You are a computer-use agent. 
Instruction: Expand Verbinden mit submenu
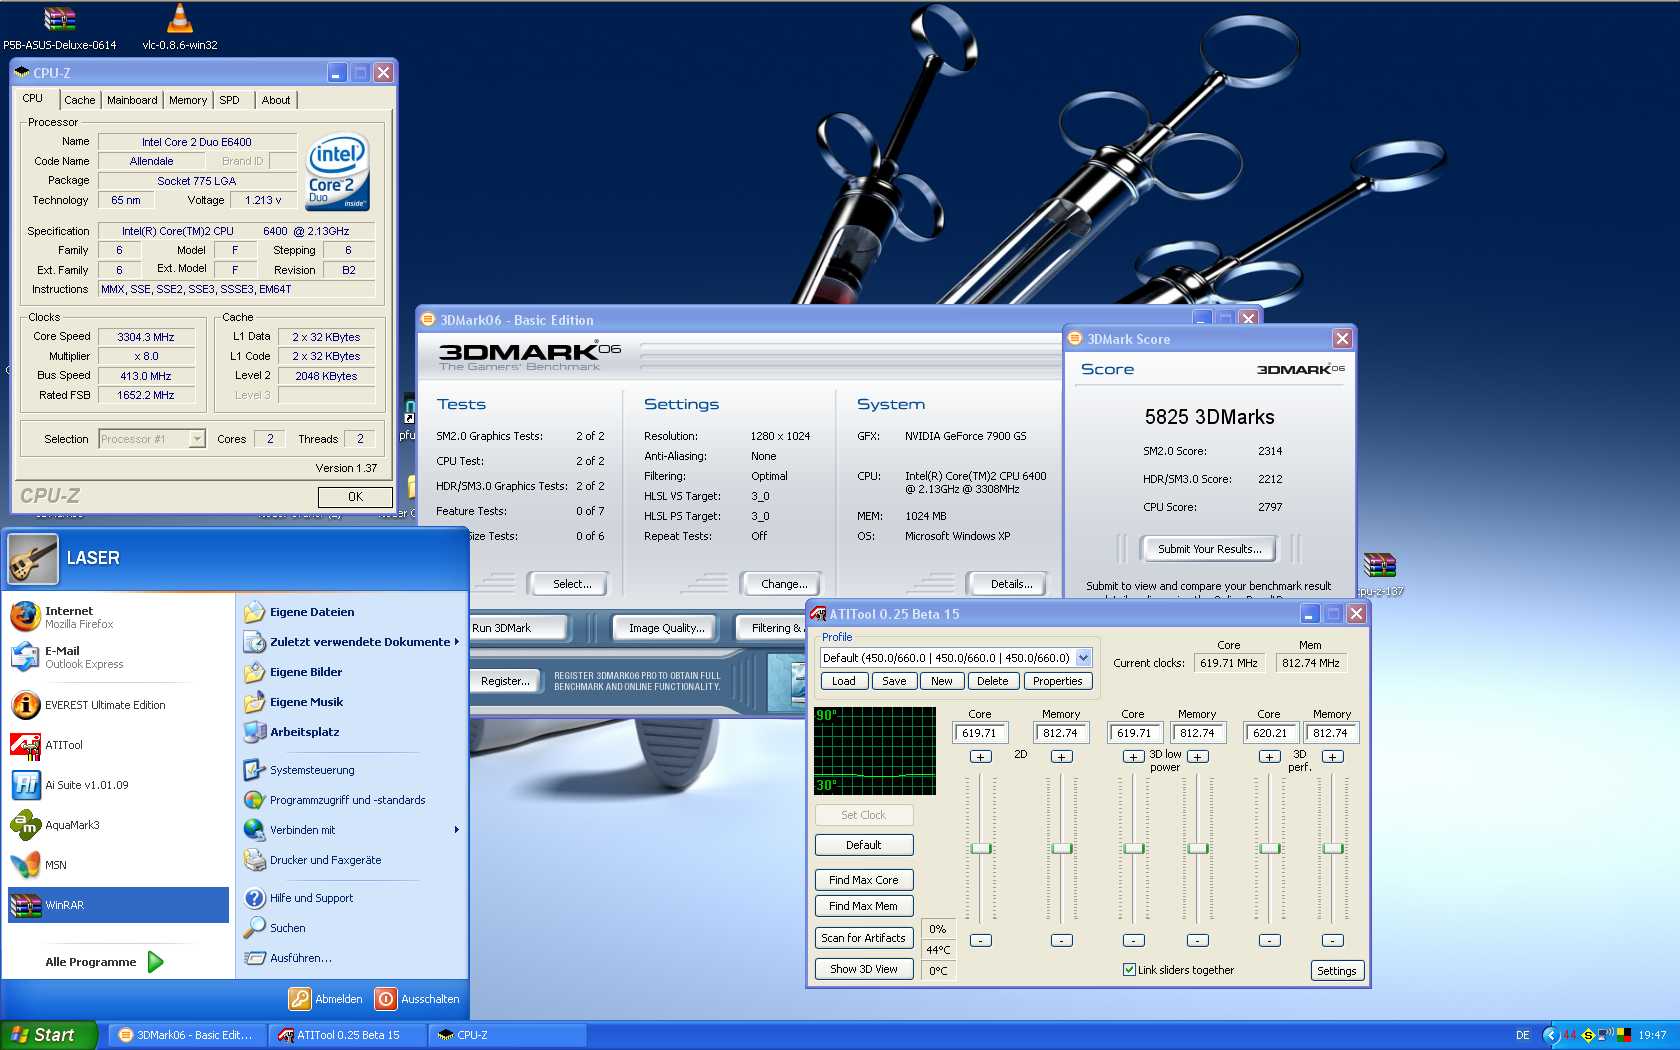(456, 830)
